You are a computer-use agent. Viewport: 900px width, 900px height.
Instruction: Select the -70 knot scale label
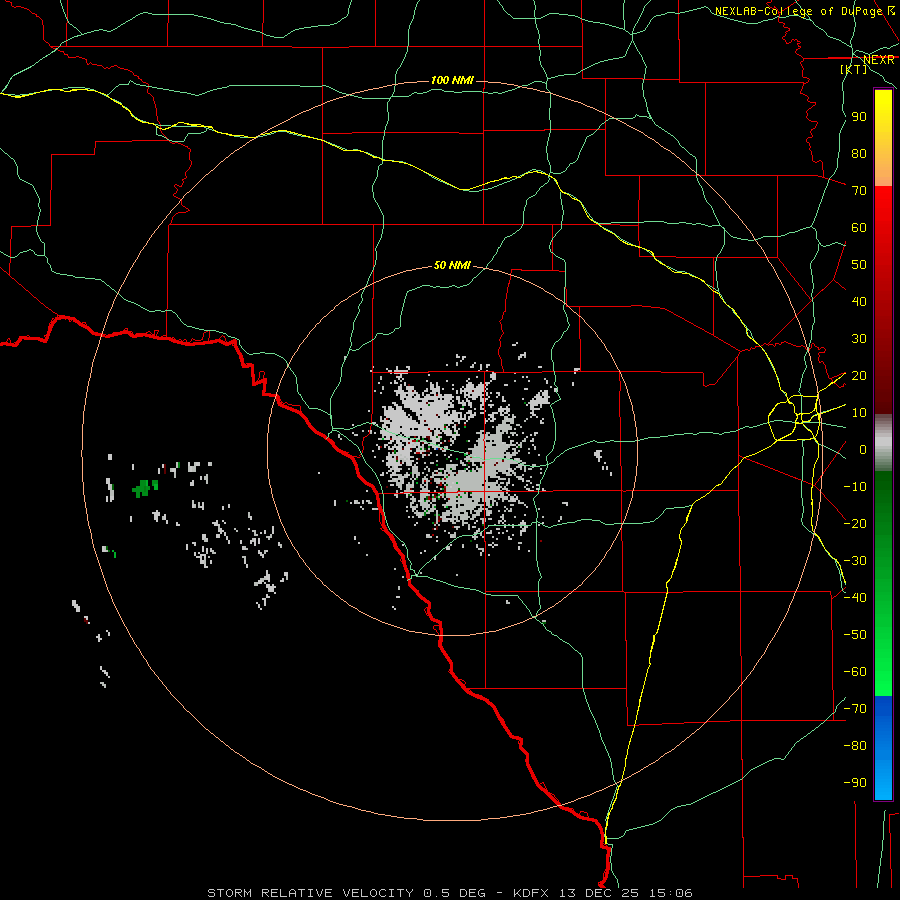point(855,709)
